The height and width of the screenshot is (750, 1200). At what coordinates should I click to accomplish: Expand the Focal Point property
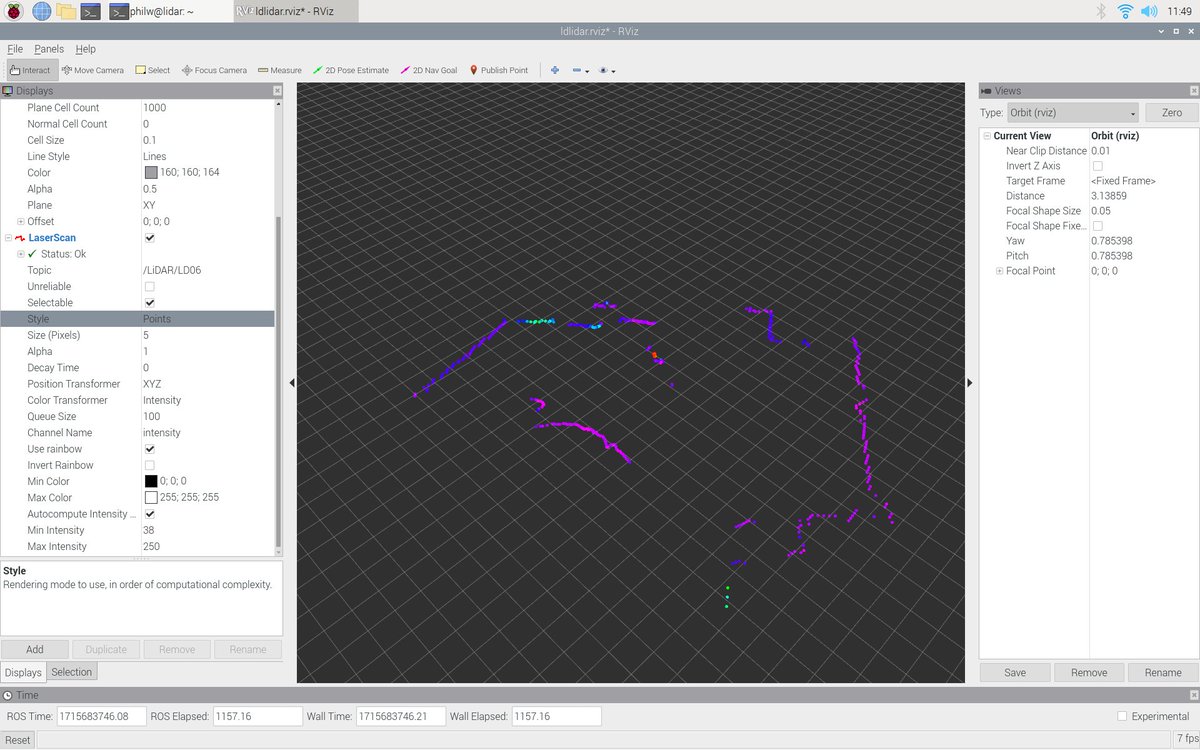(999, 271)
